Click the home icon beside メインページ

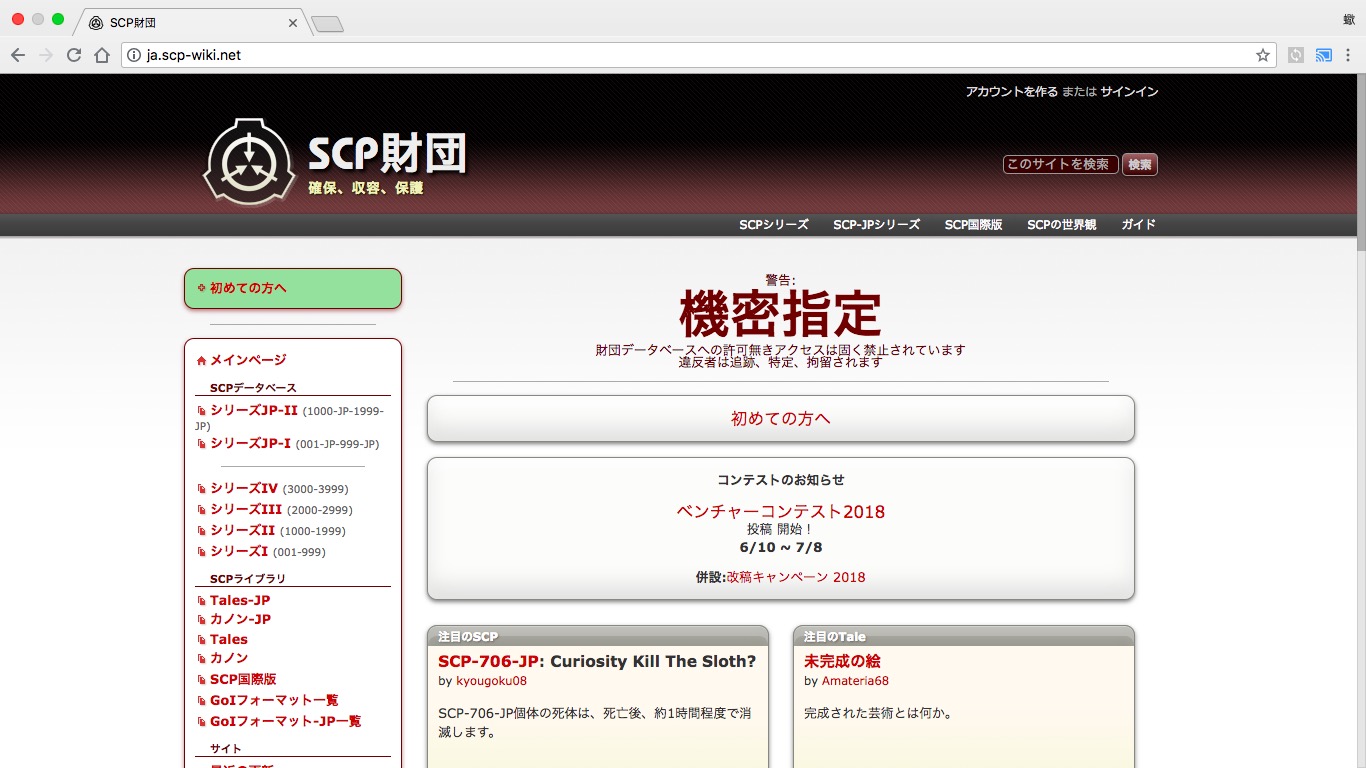[201, 360]
